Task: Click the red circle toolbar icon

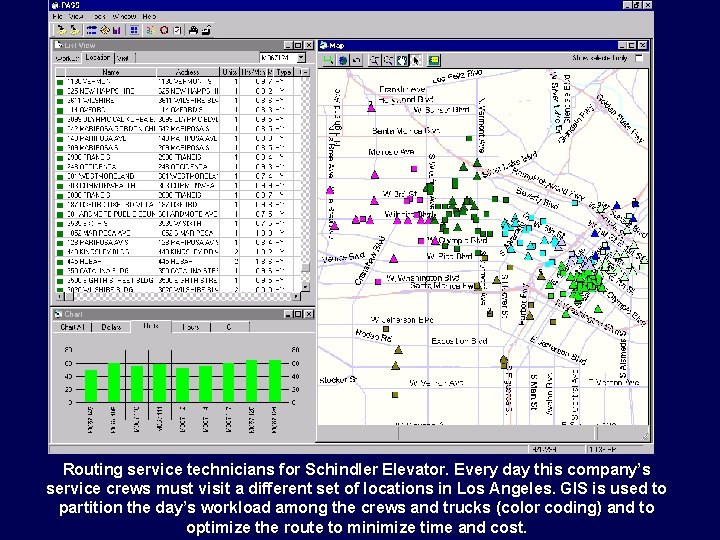Action: click(164, 30)
